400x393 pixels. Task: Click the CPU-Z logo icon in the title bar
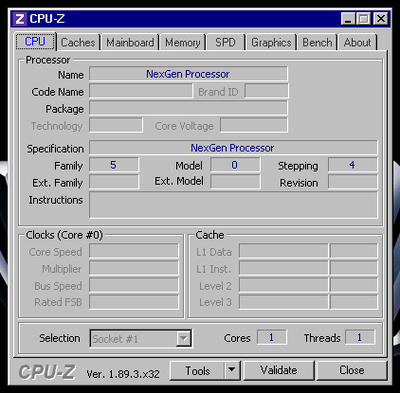(20, 19)
